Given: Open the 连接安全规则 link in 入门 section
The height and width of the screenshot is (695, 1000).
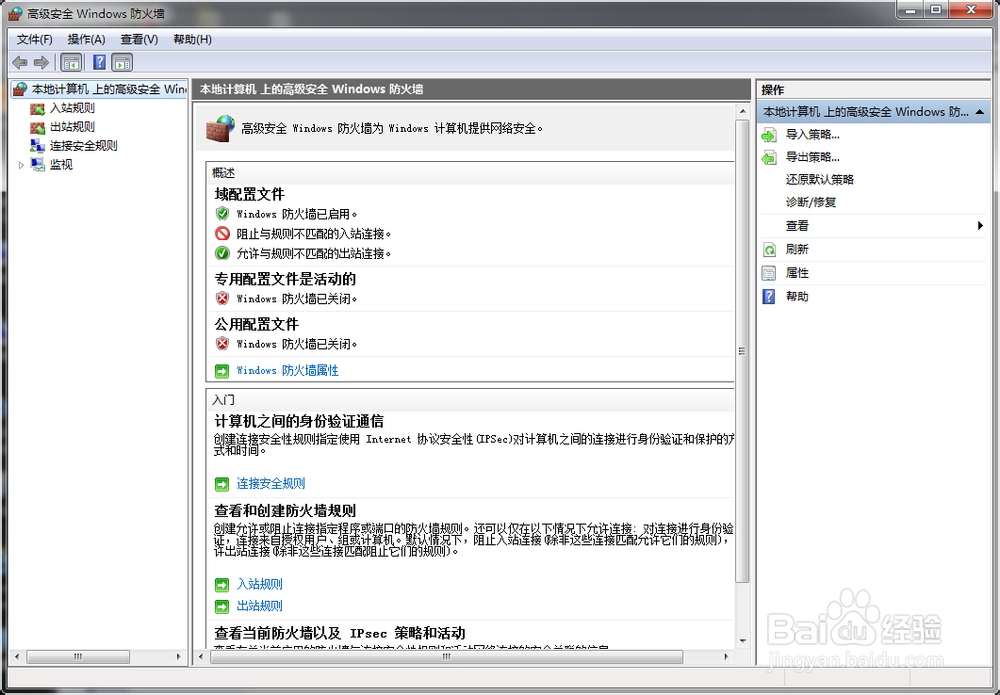Looking at the screenshot, I should (271, 484).
